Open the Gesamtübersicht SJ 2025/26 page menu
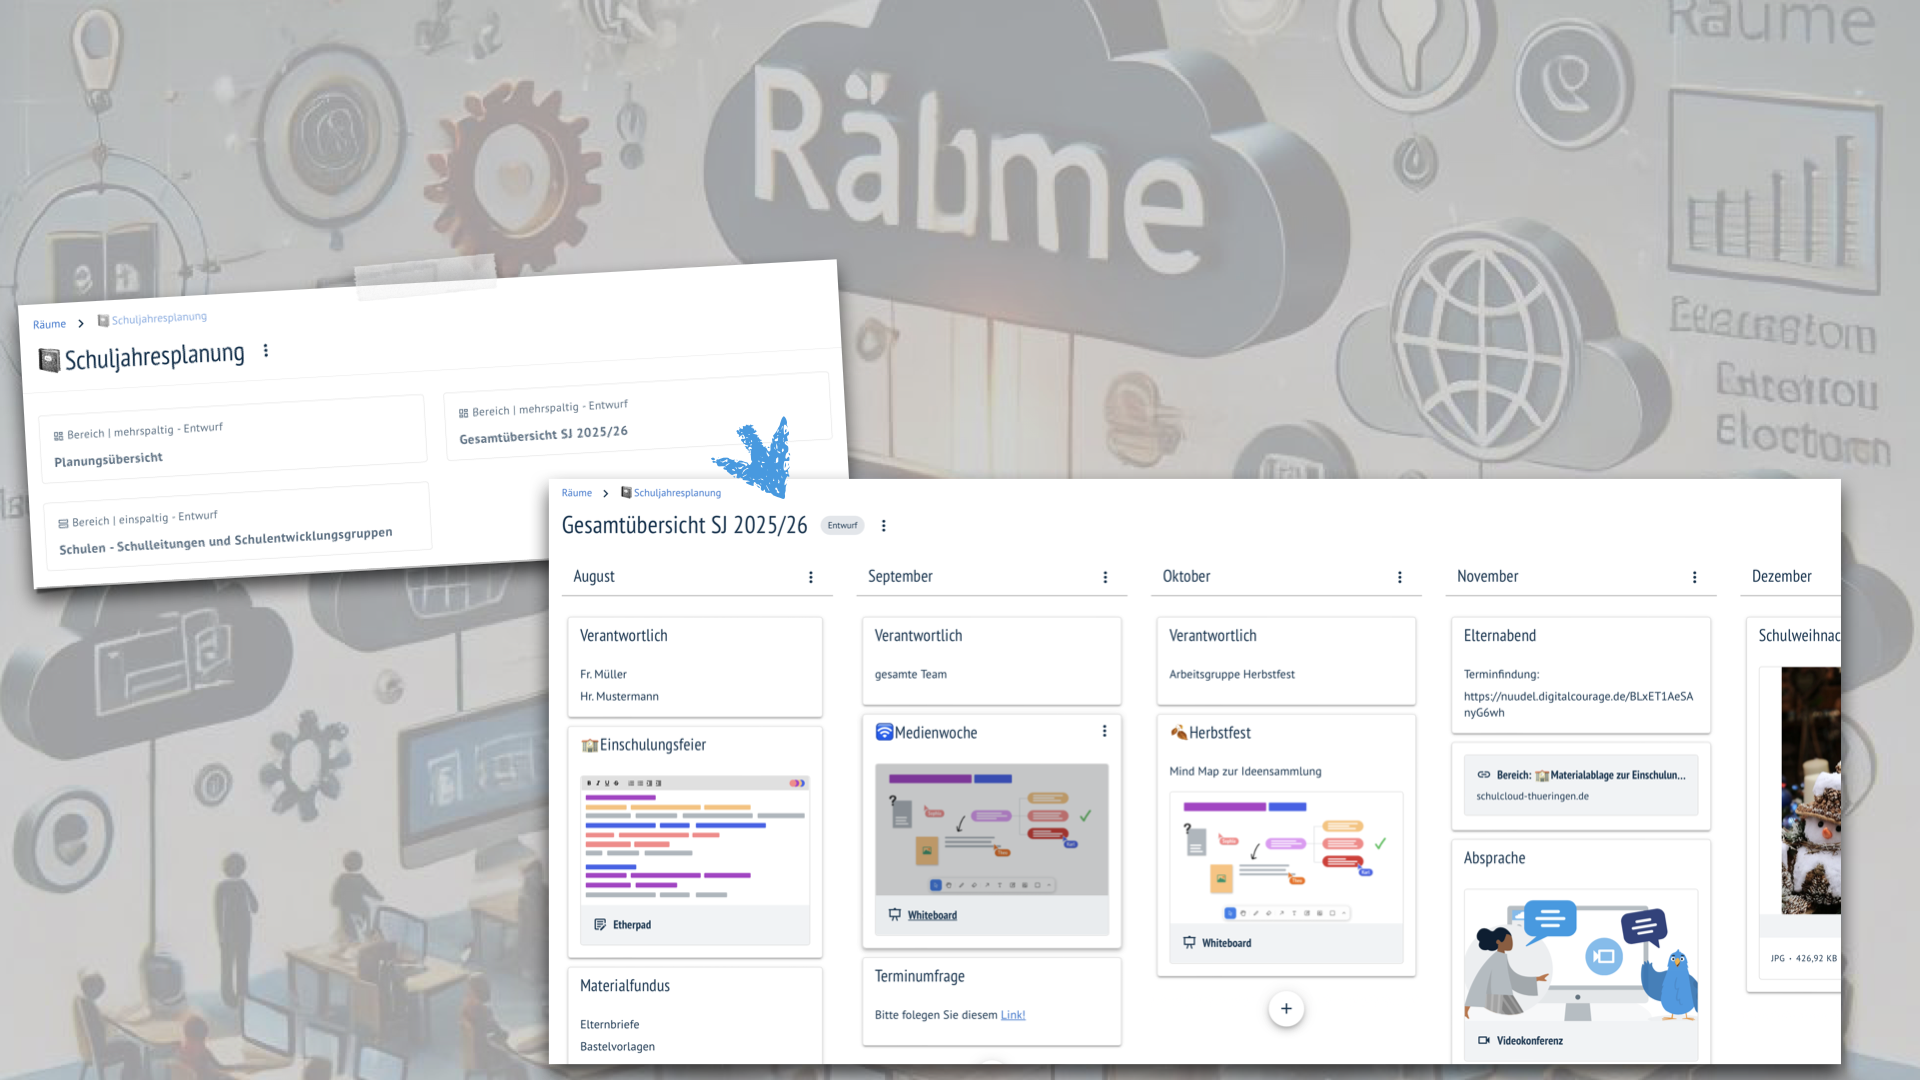 (884, 525)
